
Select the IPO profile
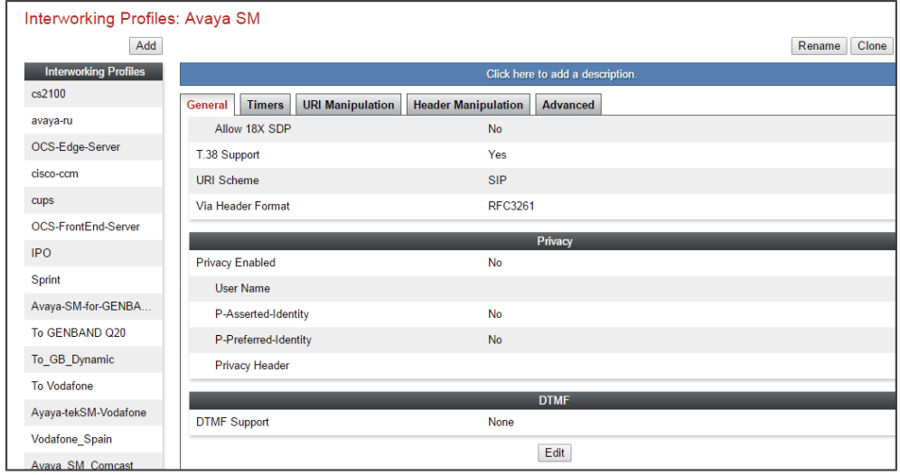pos(94,253)
